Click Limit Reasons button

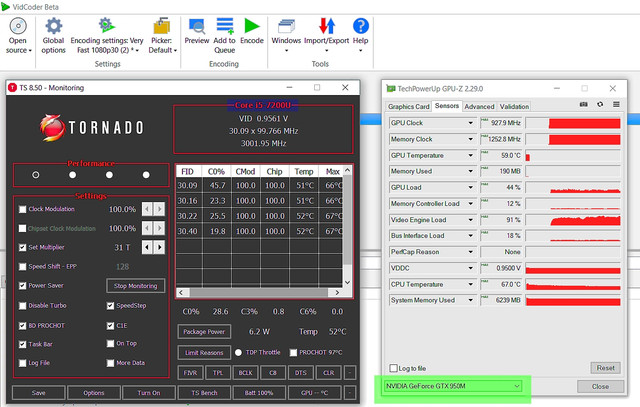(204, 352)
